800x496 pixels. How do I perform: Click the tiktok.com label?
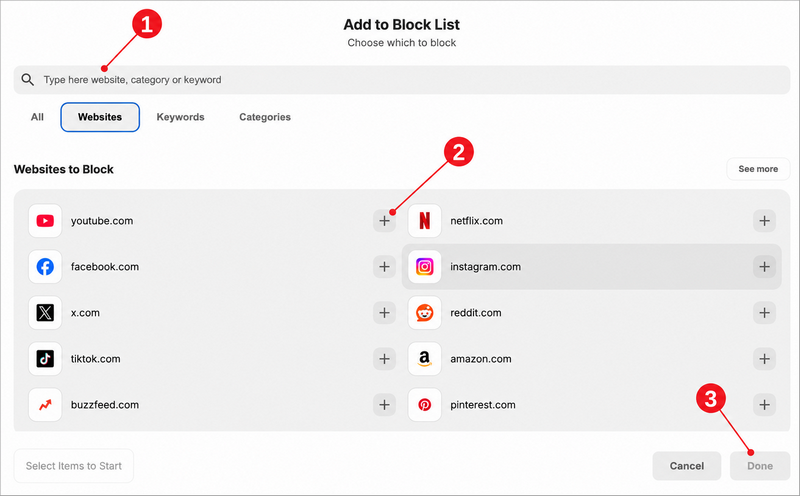[x=95, y=359]
